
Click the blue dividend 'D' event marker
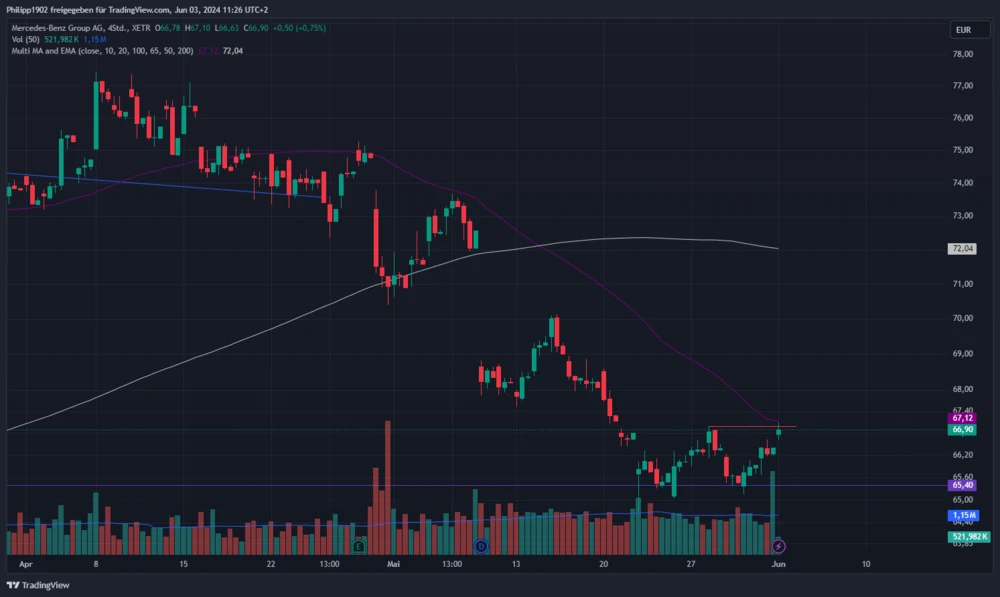click(481, 546)
